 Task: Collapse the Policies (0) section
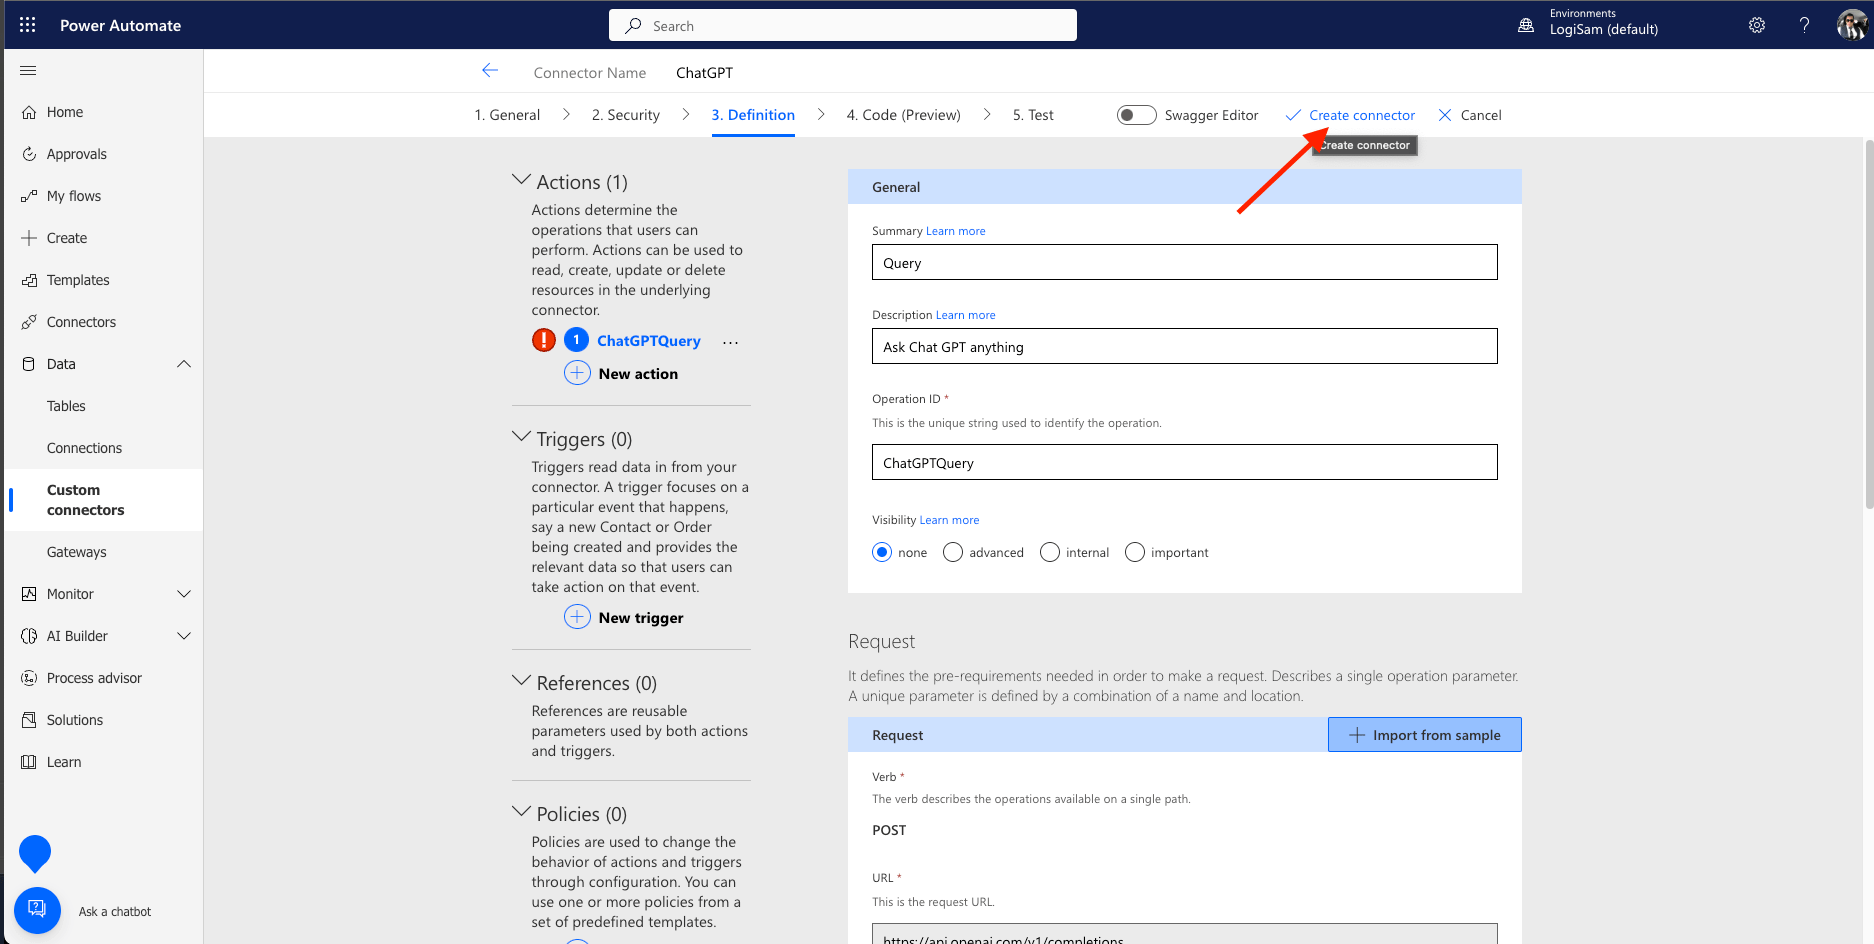[521, 812]
